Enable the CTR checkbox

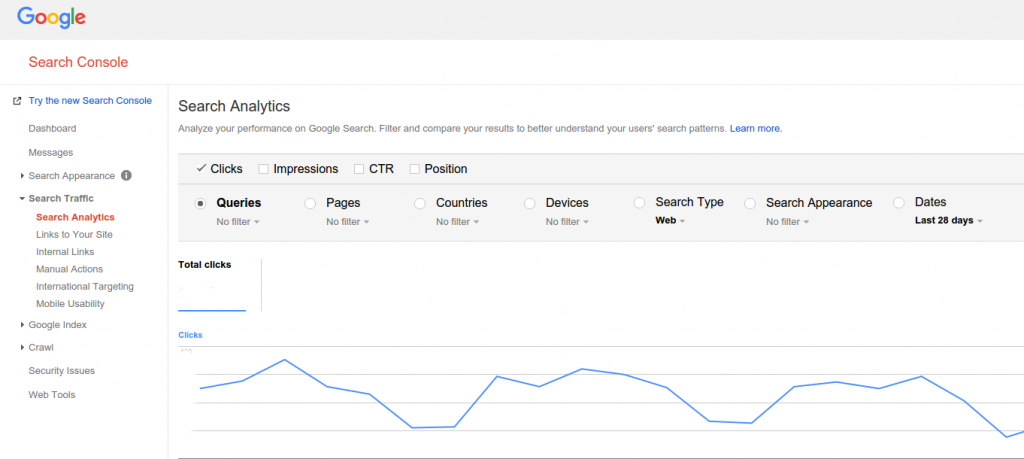click(359, 169)
